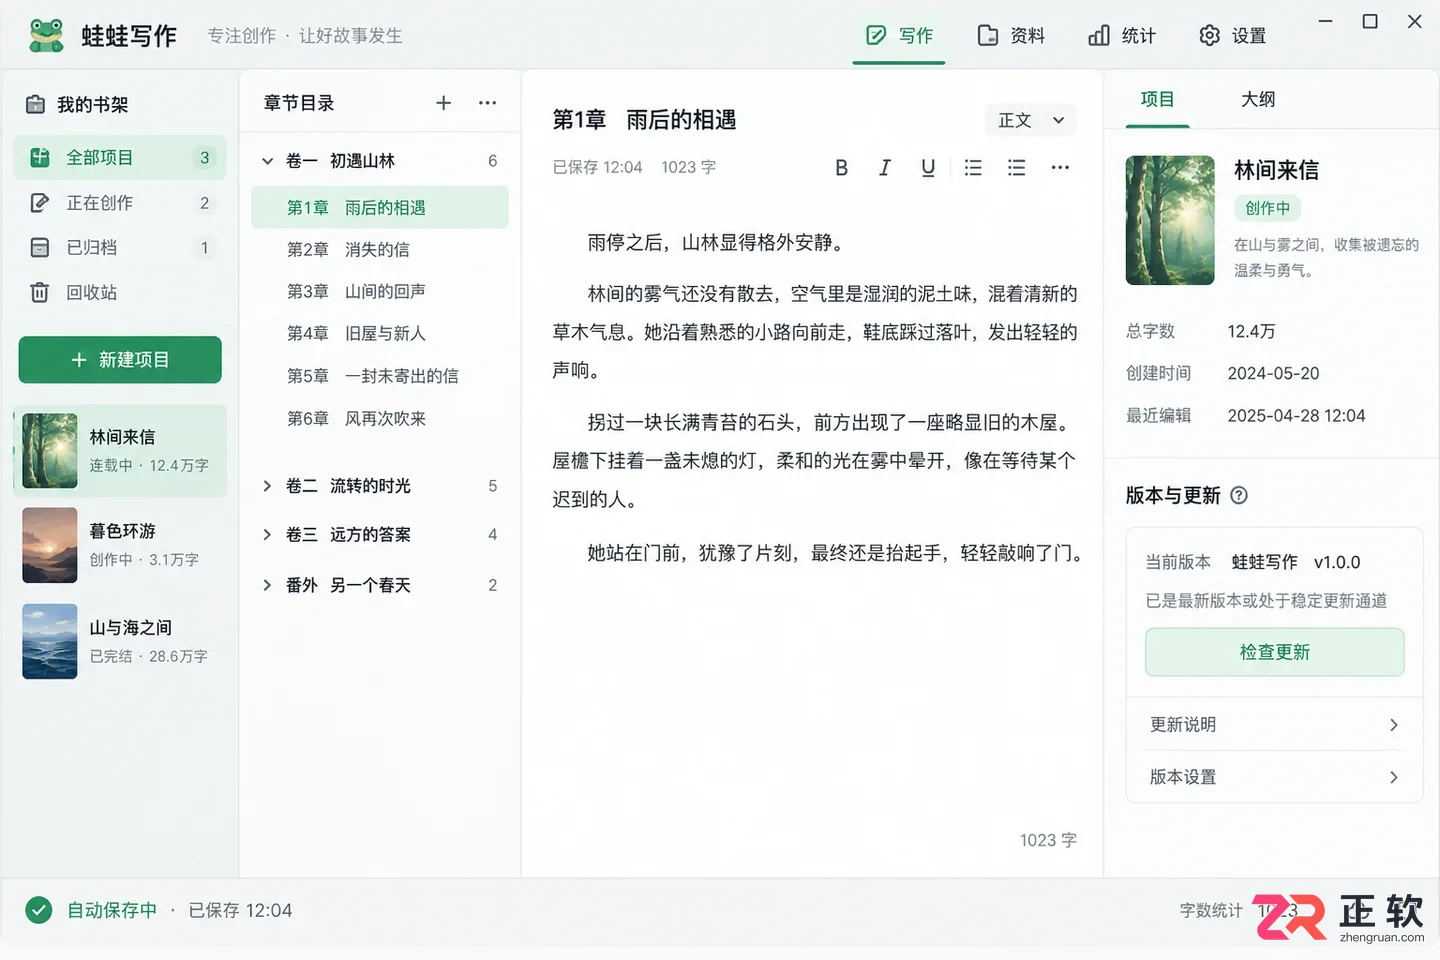
Task: Click the 检查更新 button
Action: (1274, 652)
